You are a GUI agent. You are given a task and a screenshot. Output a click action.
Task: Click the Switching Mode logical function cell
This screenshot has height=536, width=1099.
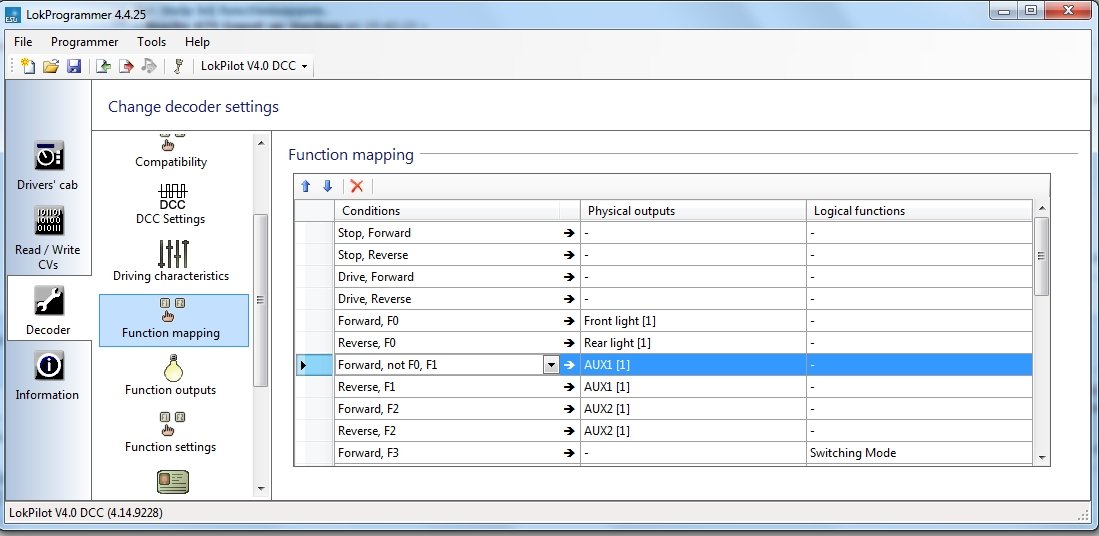coord(919,453)
